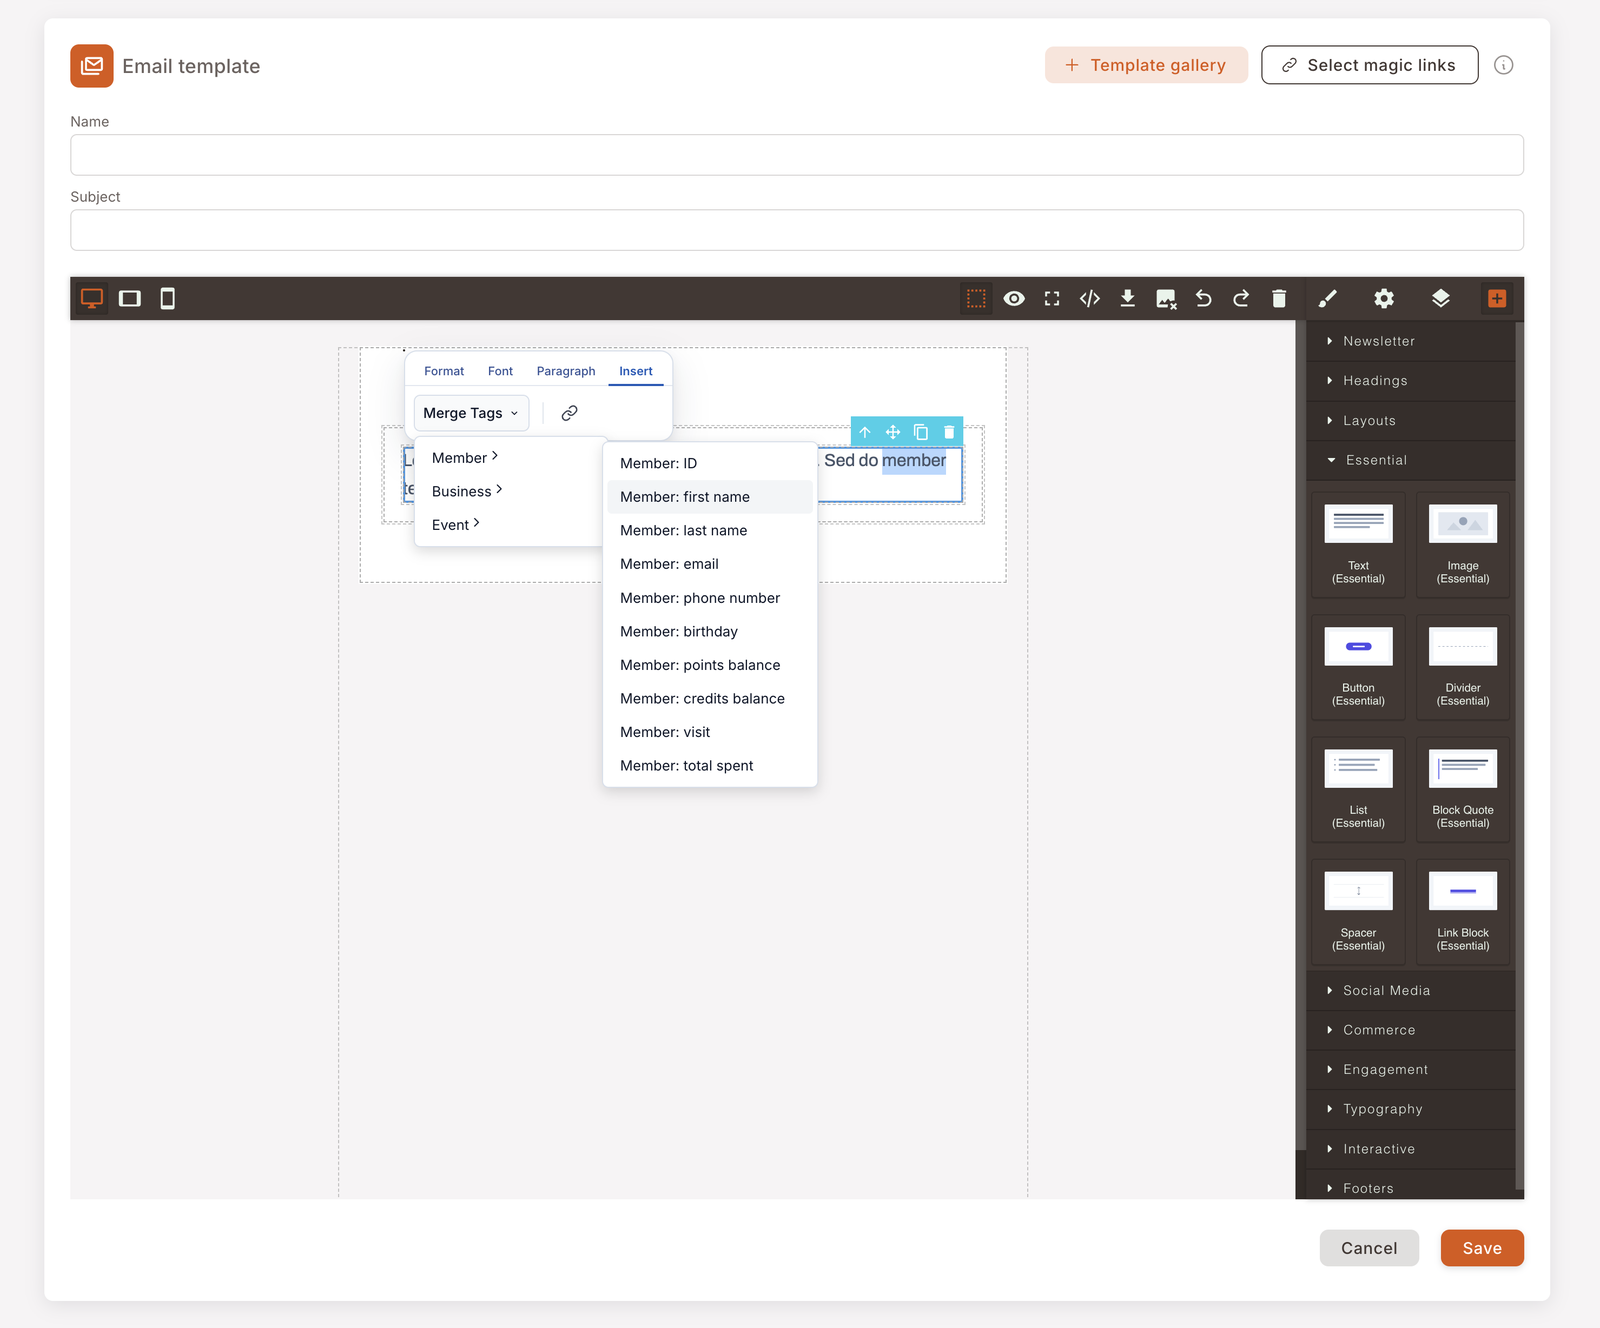Insert a link using chain icon
Image resolution: width=1600 pixels, height=1328 pixels.
[x=569, y=413]
